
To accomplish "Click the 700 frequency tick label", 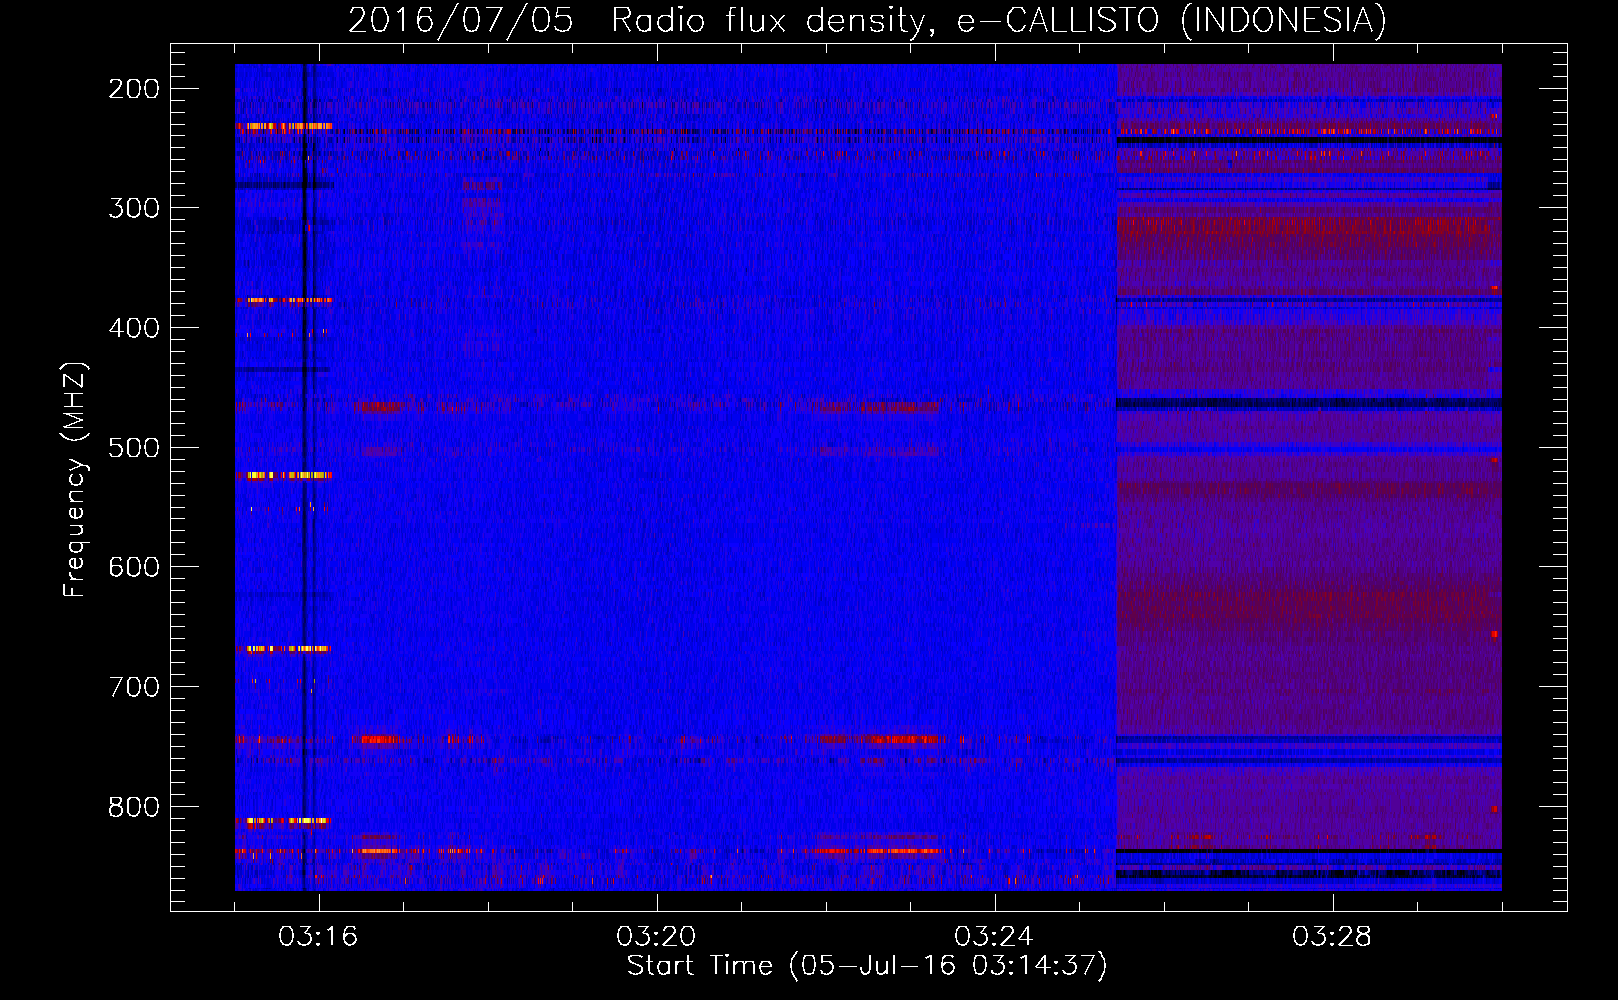I will [134, 687].
